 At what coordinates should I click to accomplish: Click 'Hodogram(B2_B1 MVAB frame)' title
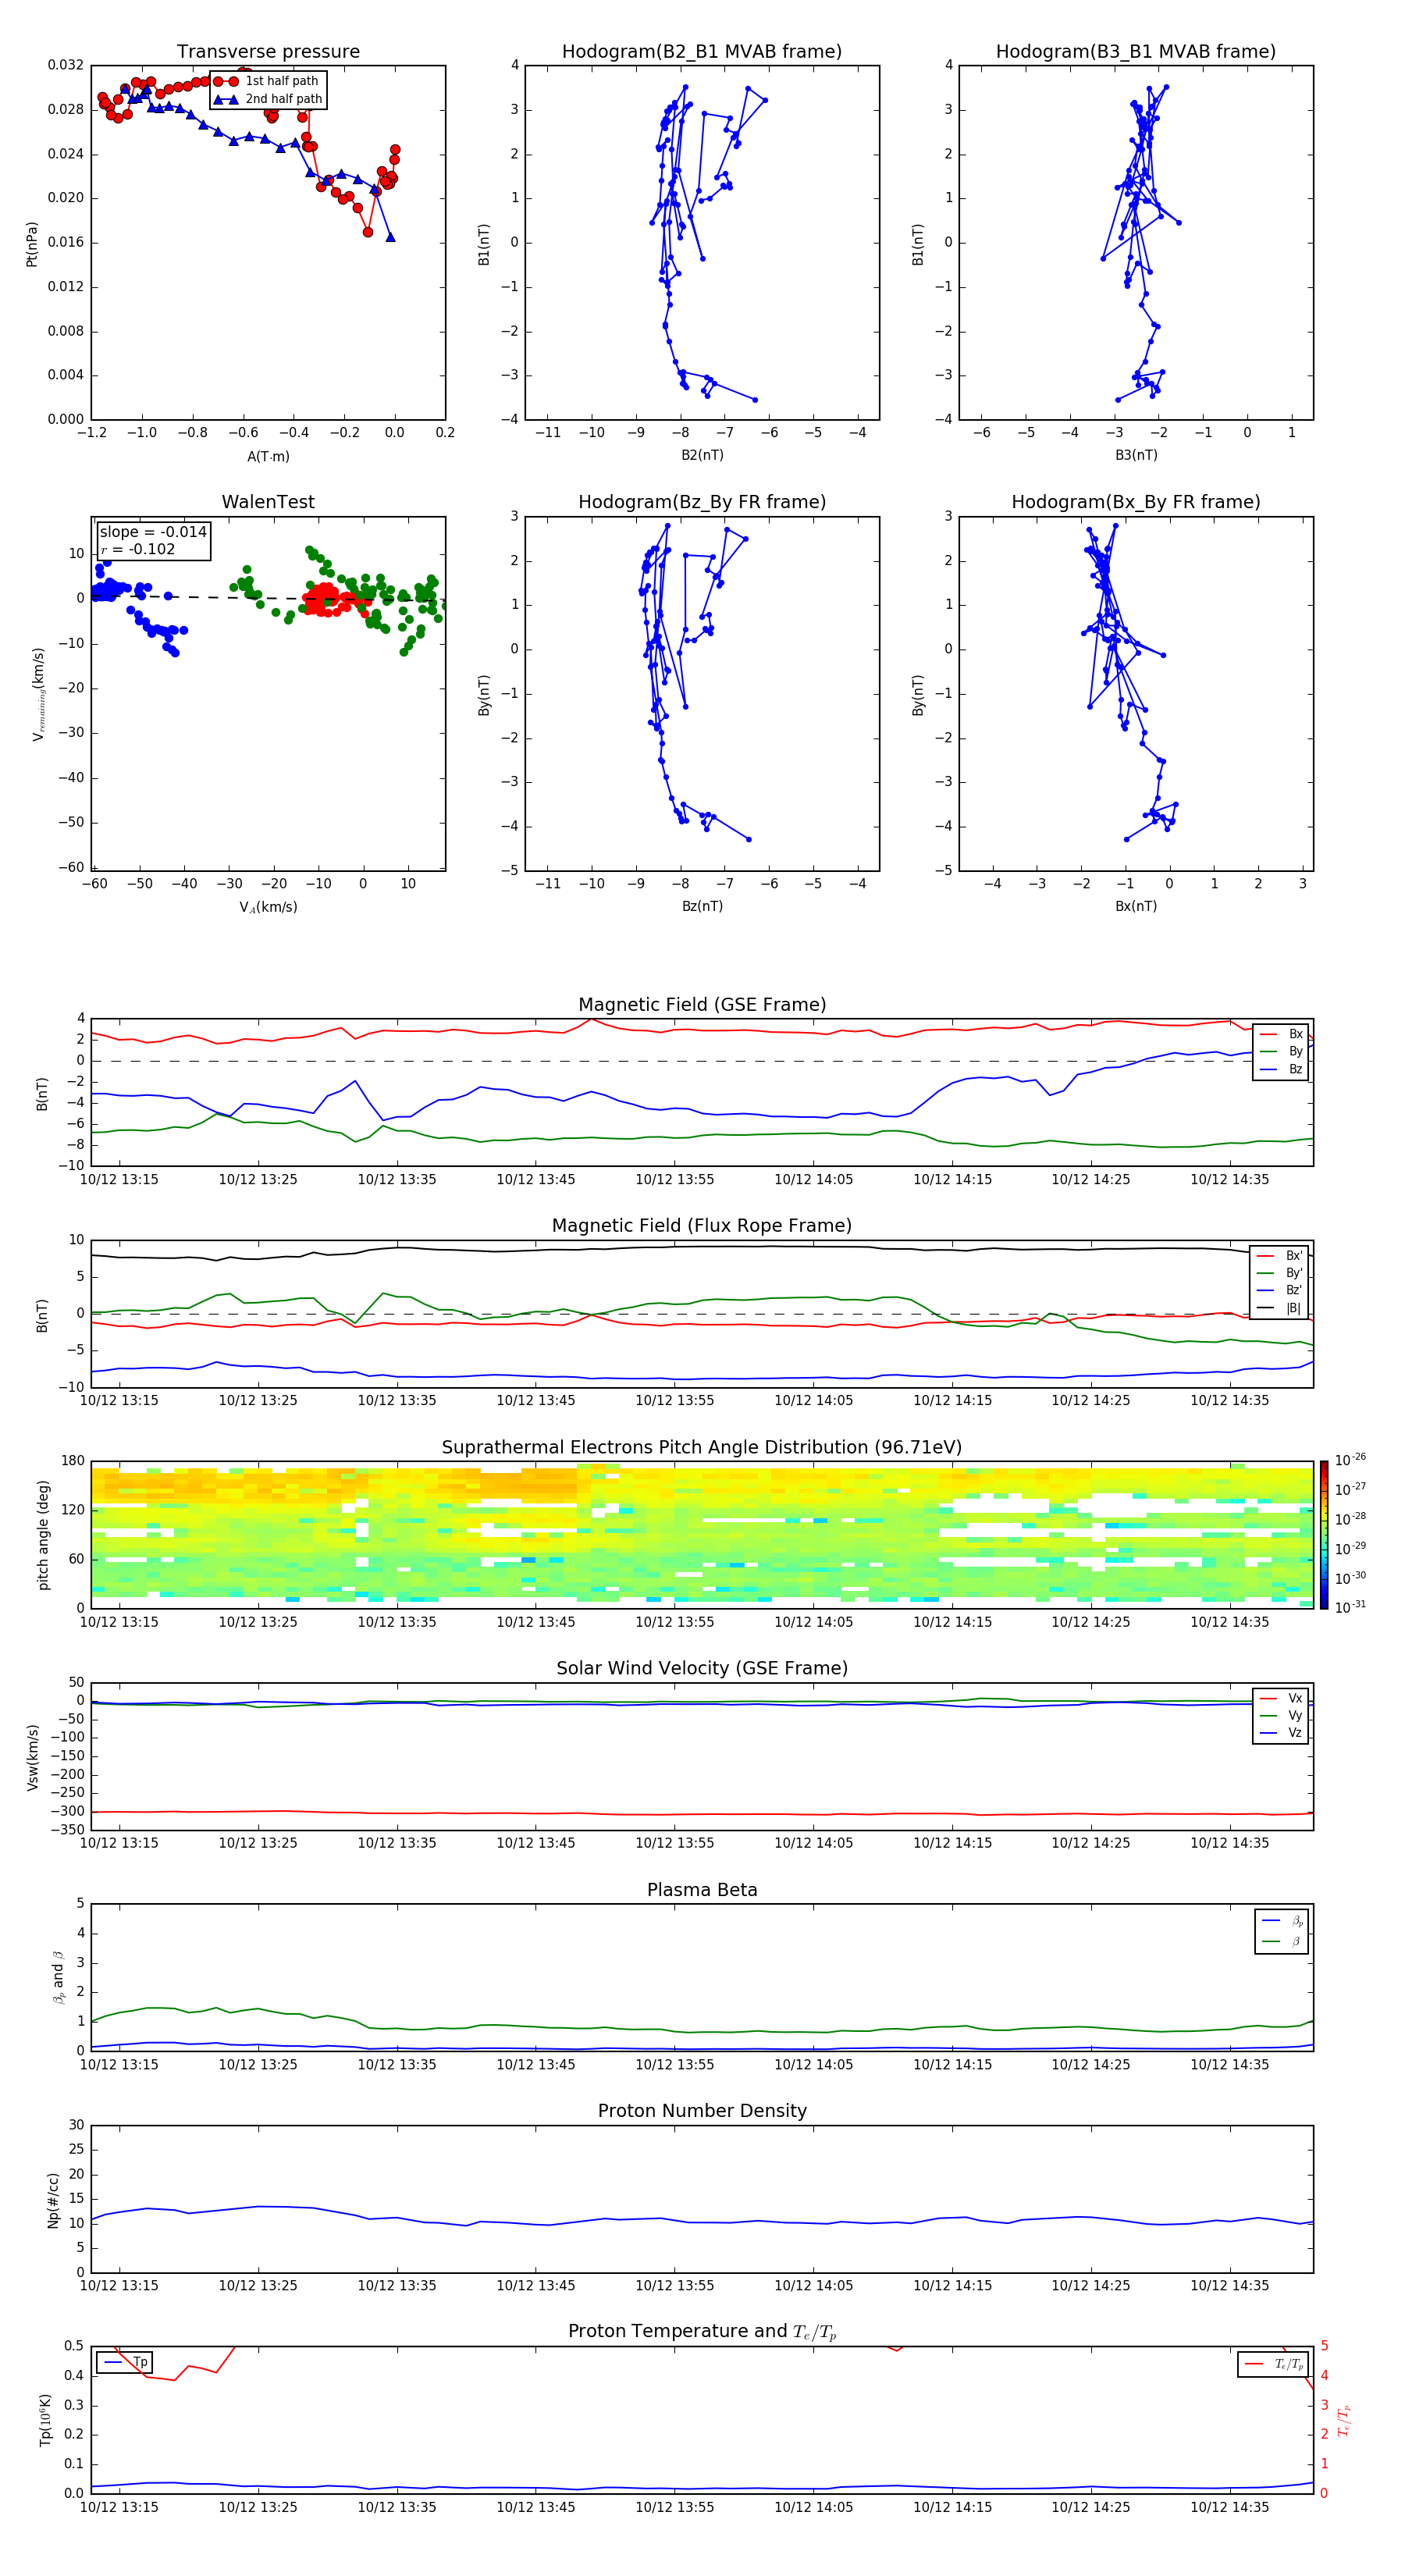(x=702, y=52)
